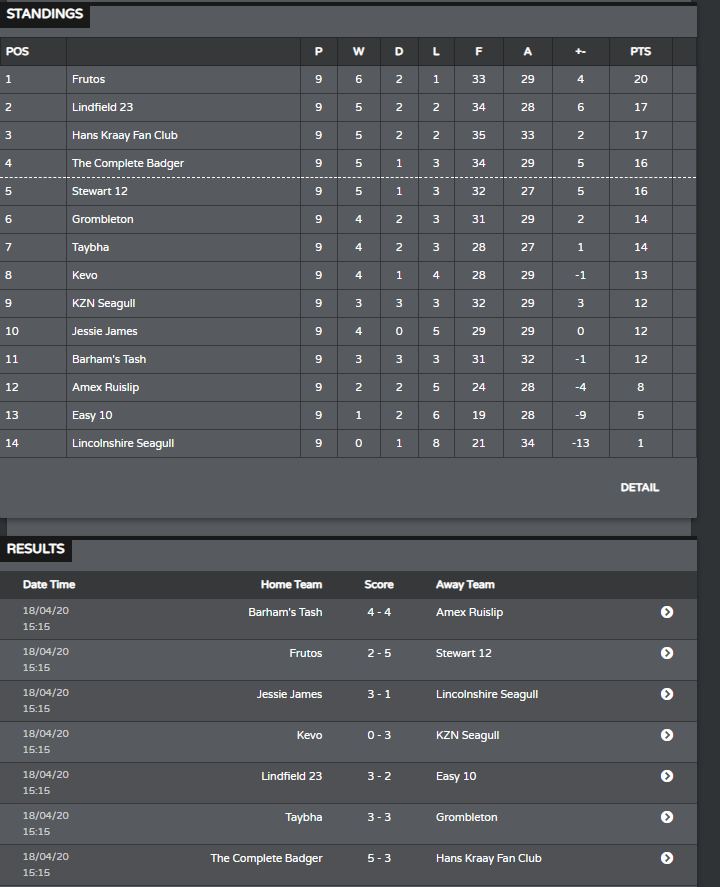Click Stewart 12 away team in results

click(x=464, y=653)
